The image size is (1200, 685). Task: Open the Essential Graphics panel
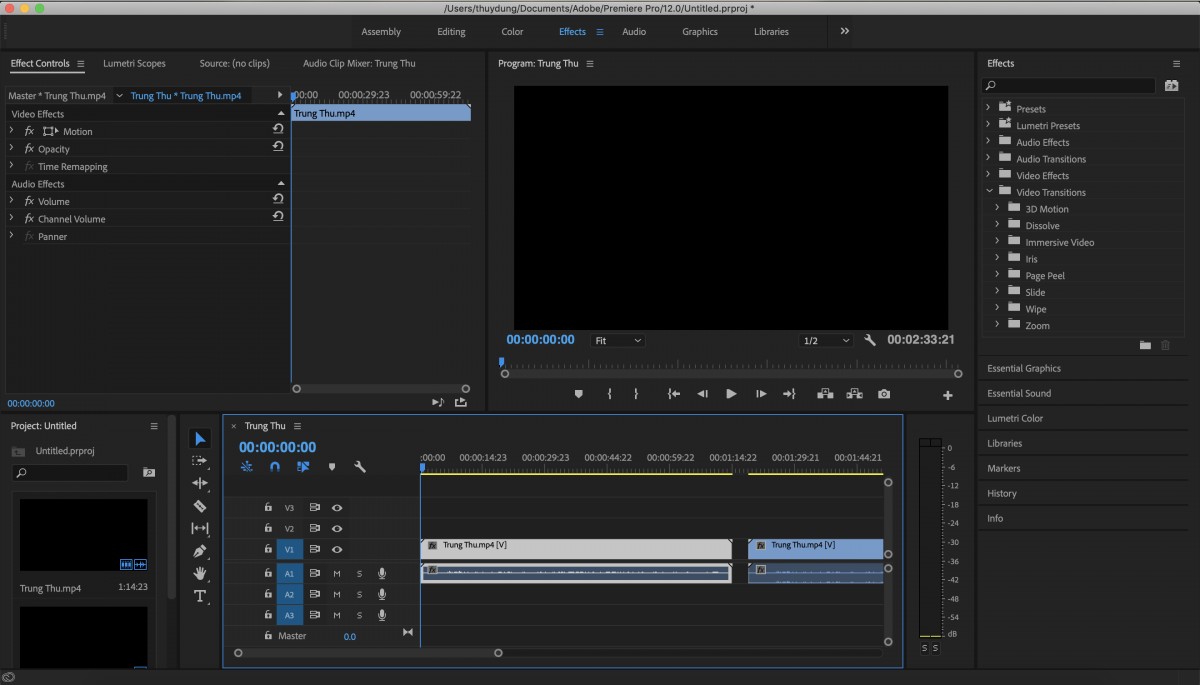1024,368
